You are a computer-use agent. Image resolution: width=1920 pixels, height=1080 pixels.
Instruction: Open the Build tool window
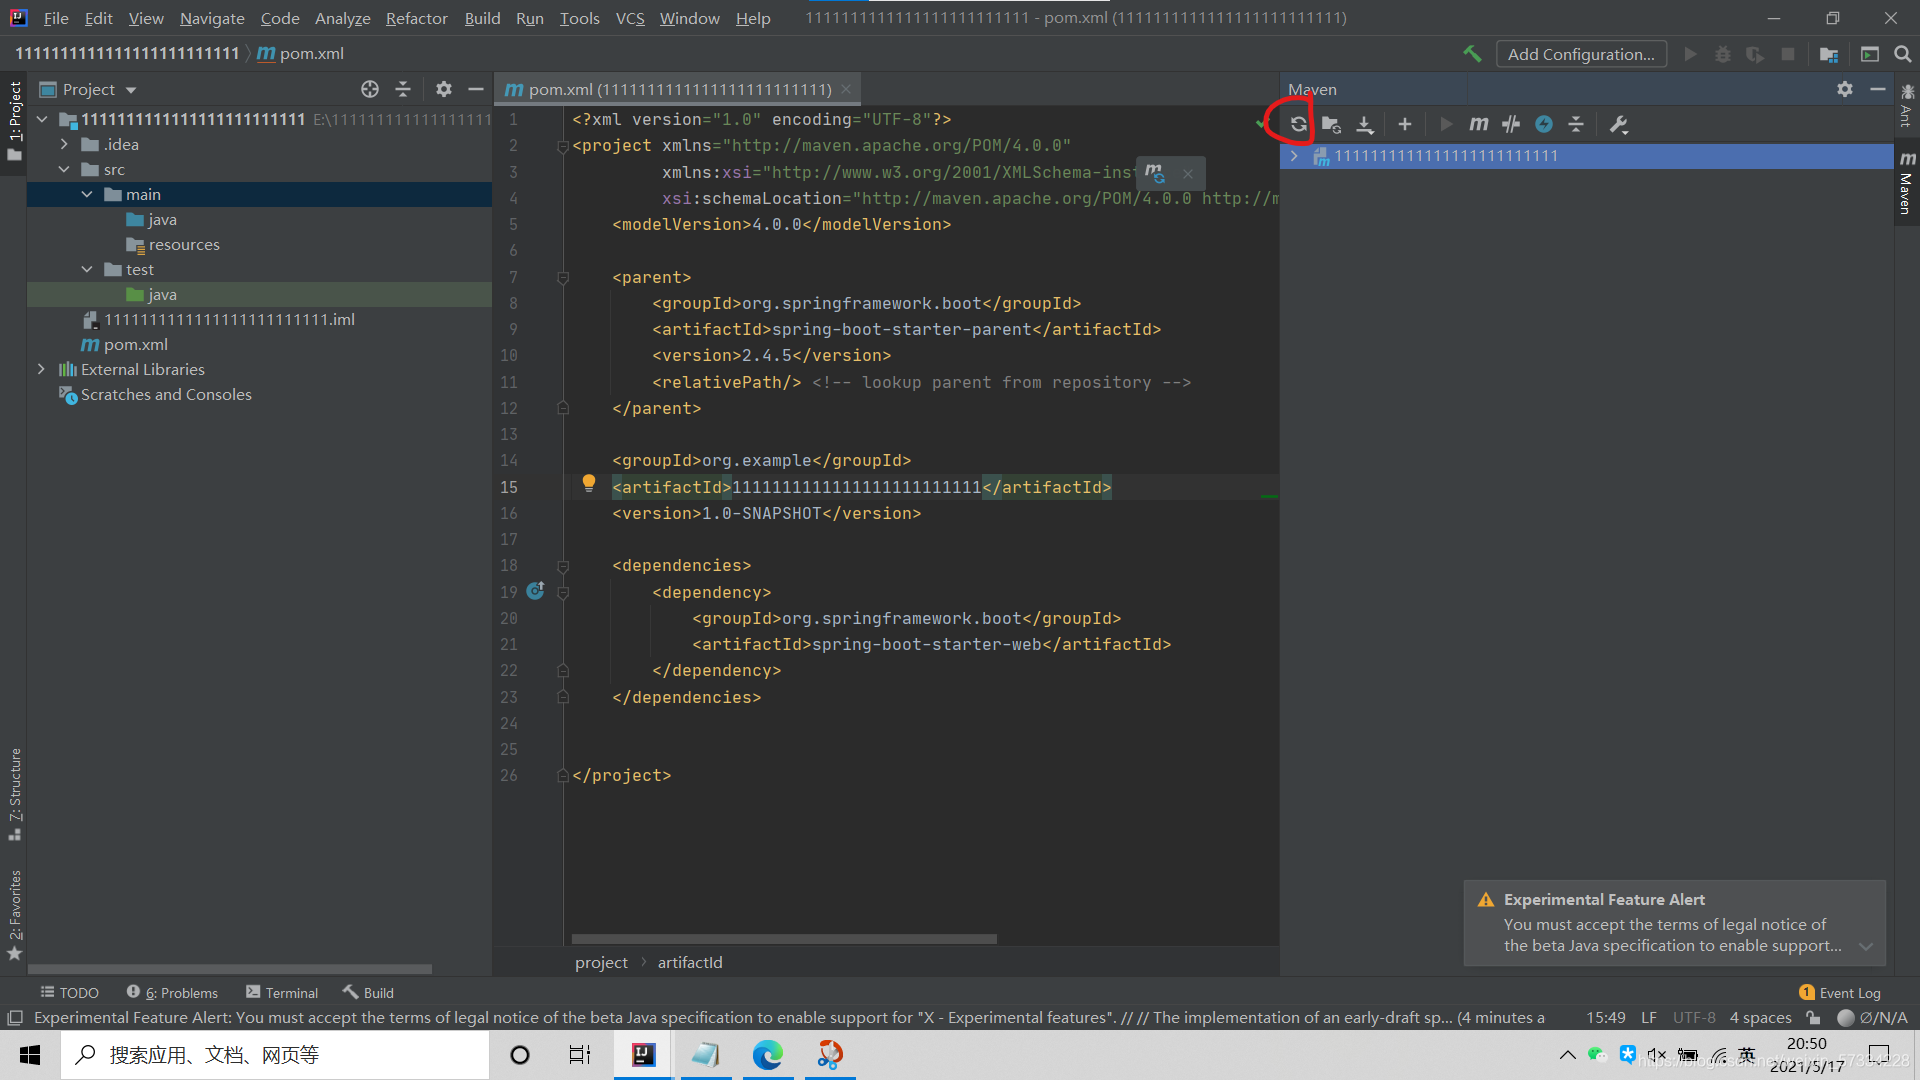[x=369, y=992]
